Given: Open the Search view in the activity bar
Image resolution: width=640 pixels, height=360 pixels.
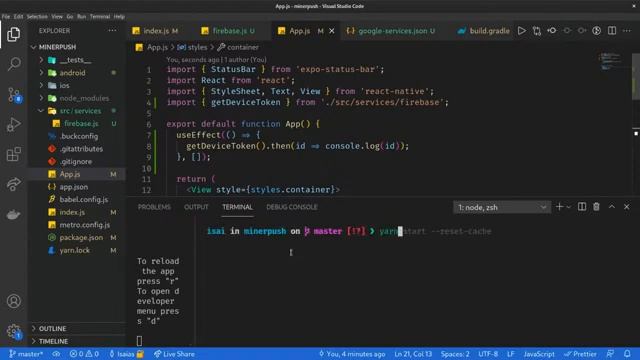Looking at the screenshot, I should pos(13,64).
